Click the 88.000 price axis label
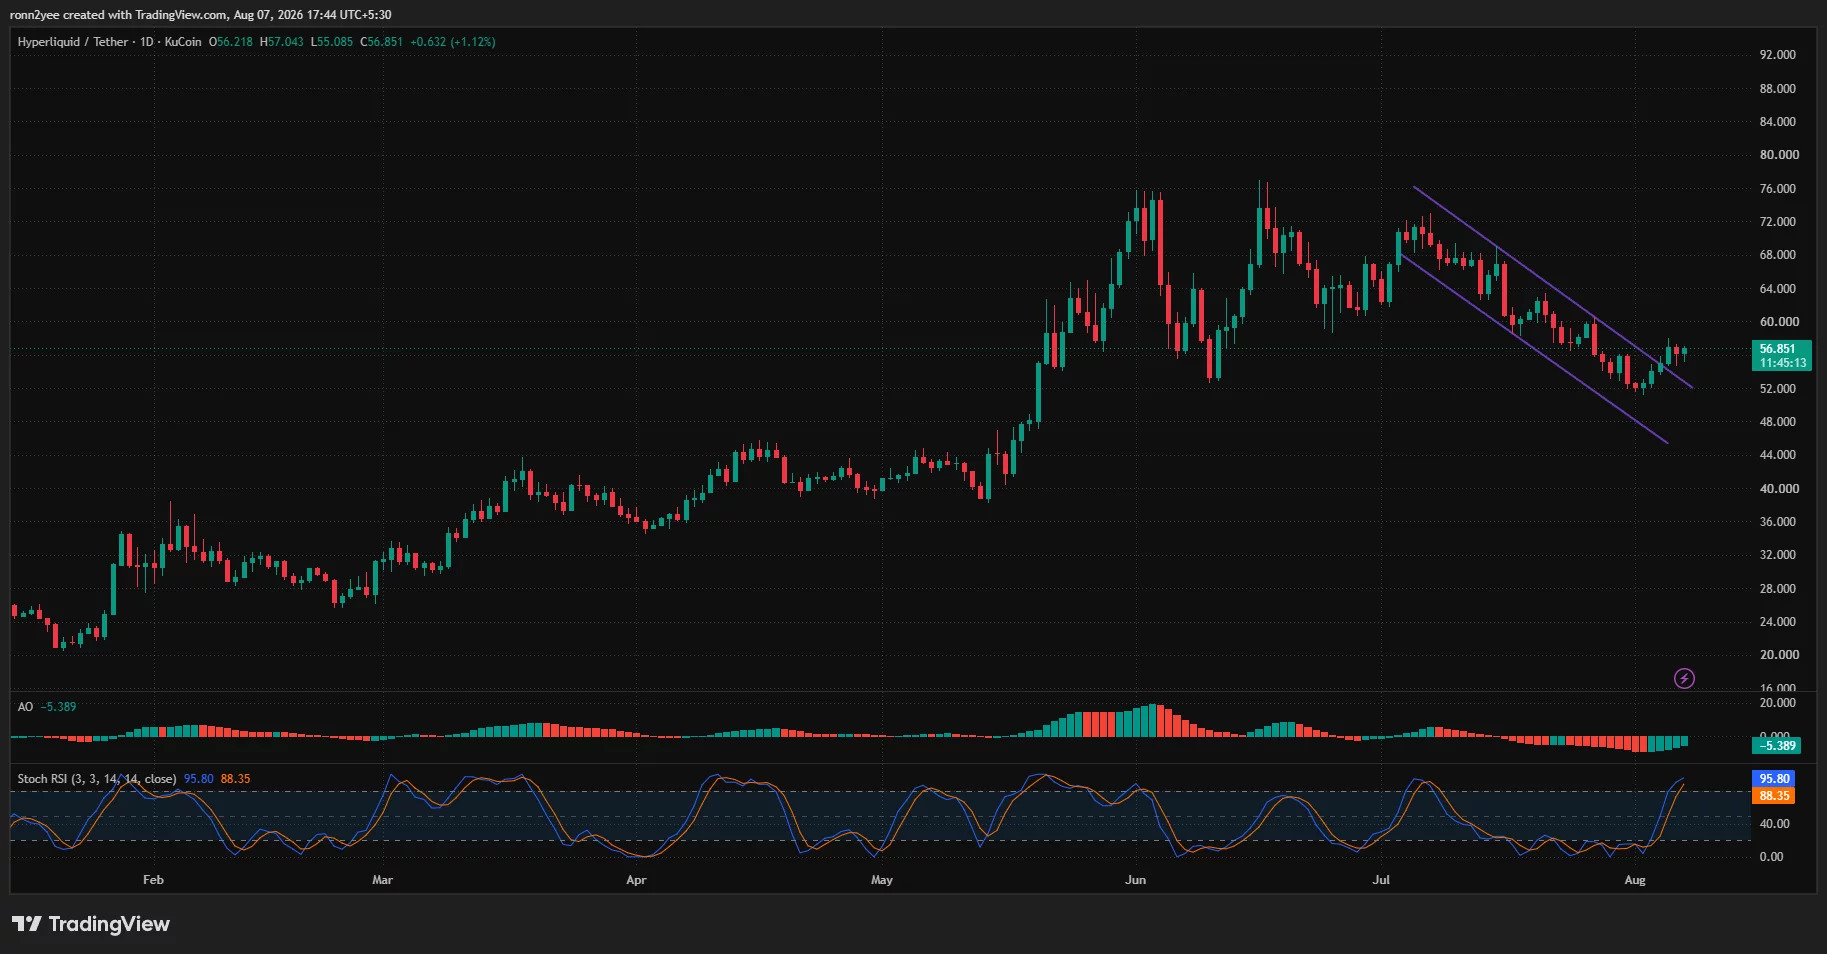This screenshot has height=954, width=1827. tap(1778, 89)
